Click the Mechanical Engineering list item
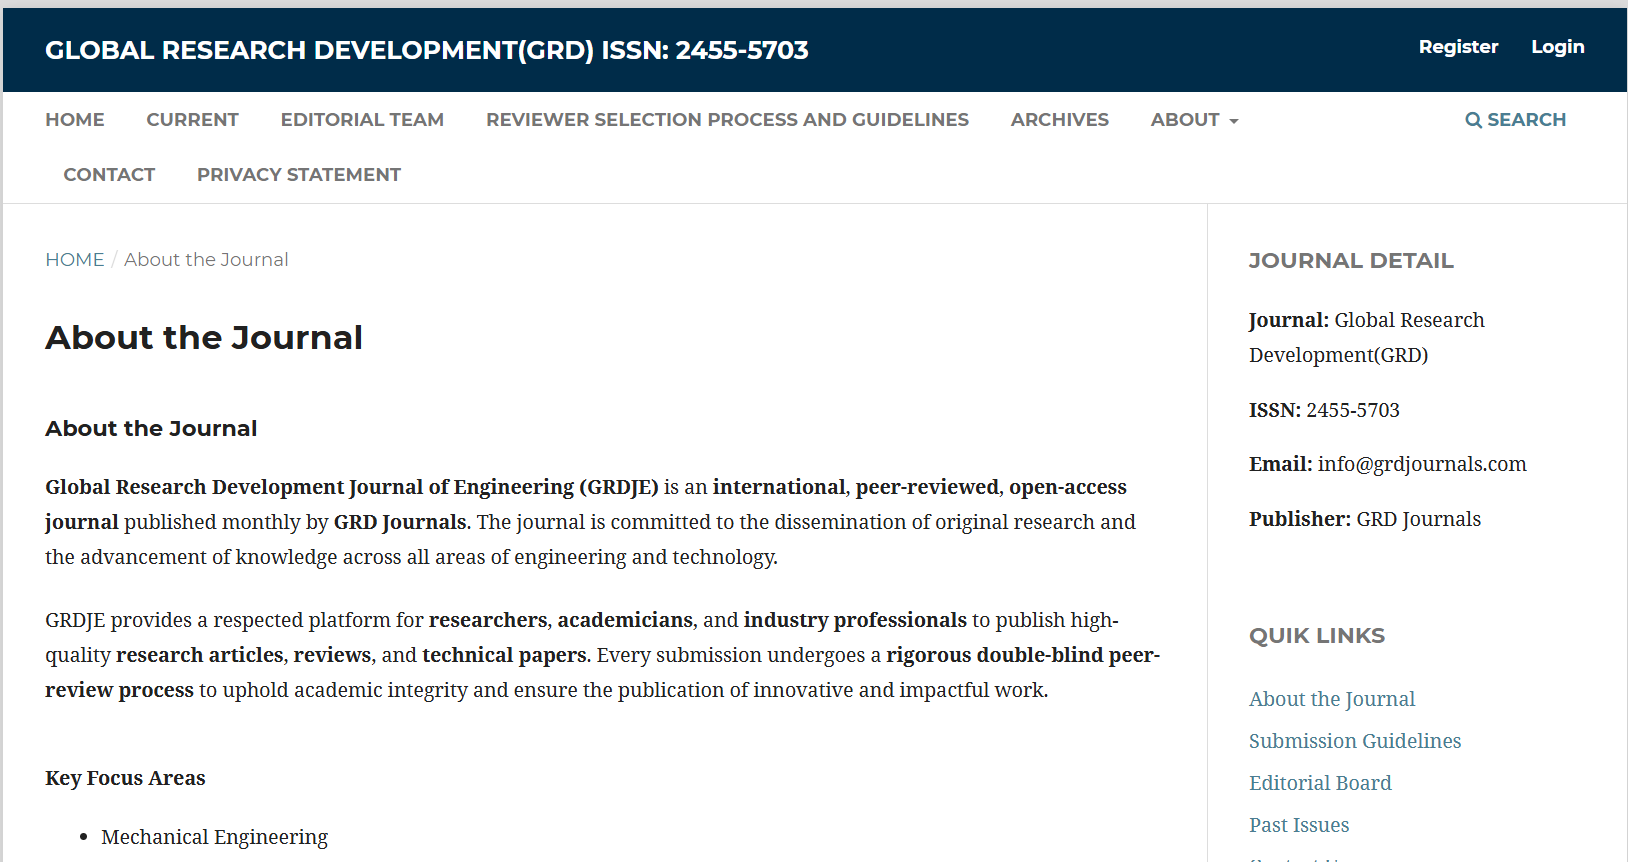 click(214, 837)
